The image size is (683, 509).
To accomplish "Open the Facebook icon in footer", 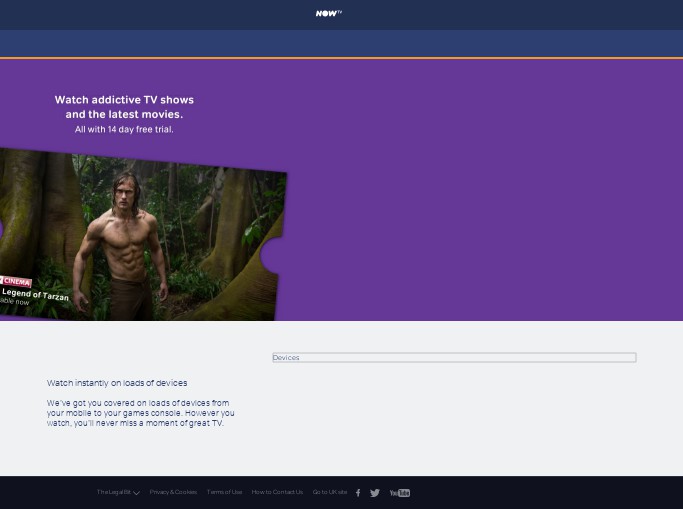I will pyautogui.click(x=358, y=492).
